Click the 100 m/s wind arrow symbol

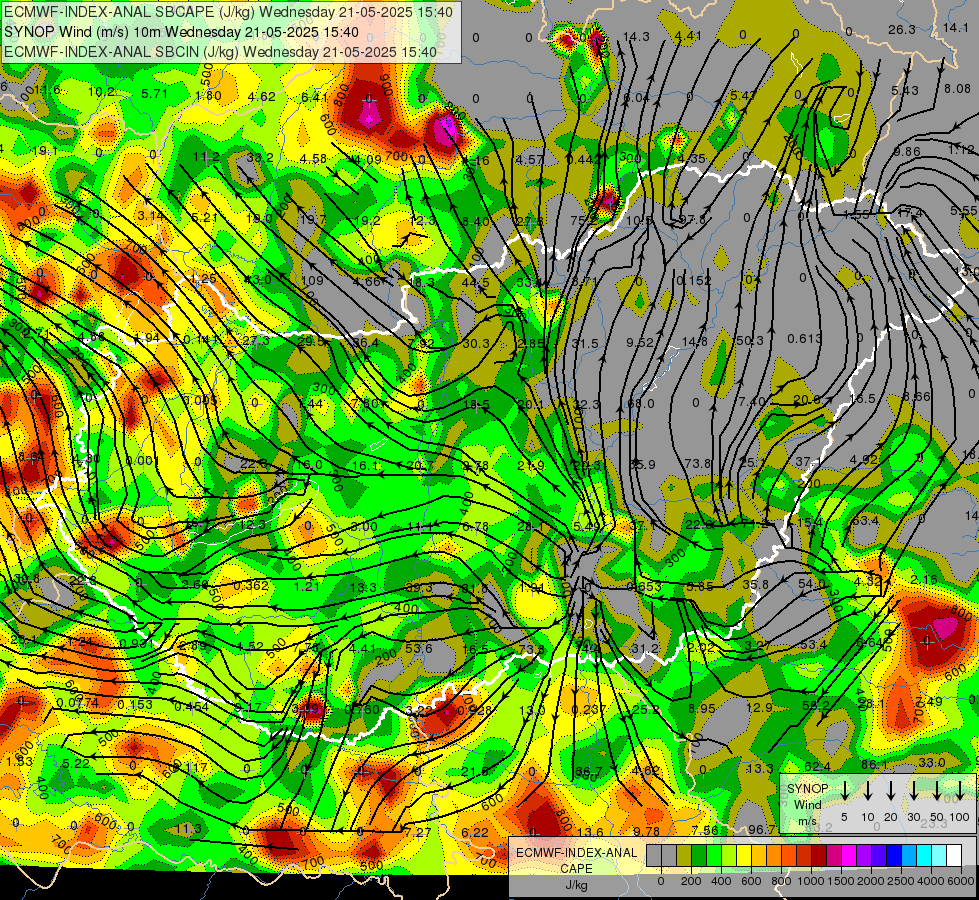[x=960, y=791]
